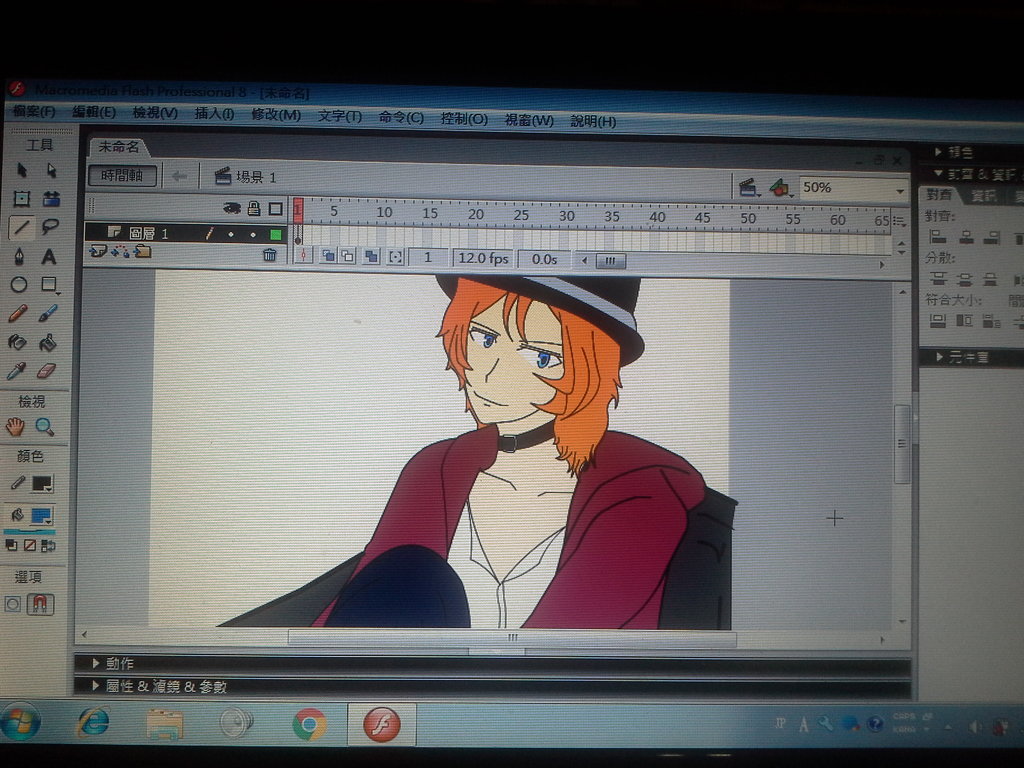The image size is (1024, 768).
Task: Open Modify Onion Markers menu
Action: click(395, 257)
